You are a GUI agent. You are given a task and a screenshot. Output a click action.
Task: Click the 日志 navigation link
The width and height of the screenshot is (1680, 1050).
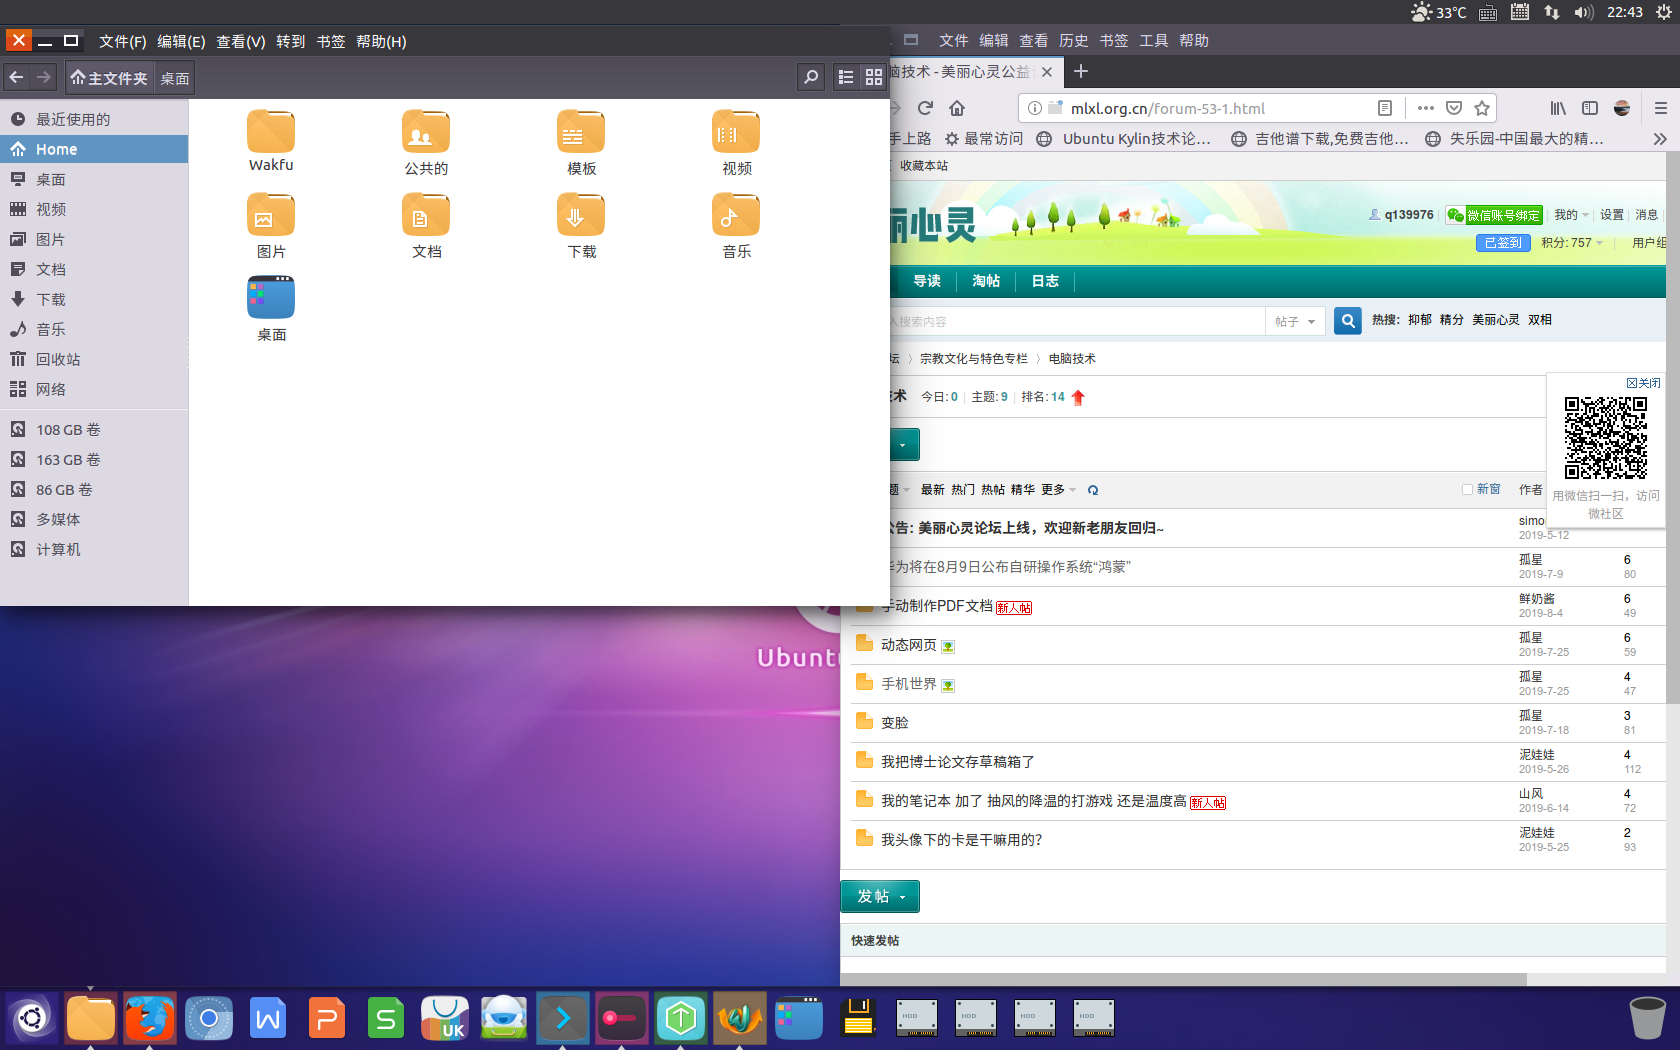[1045, 281]
